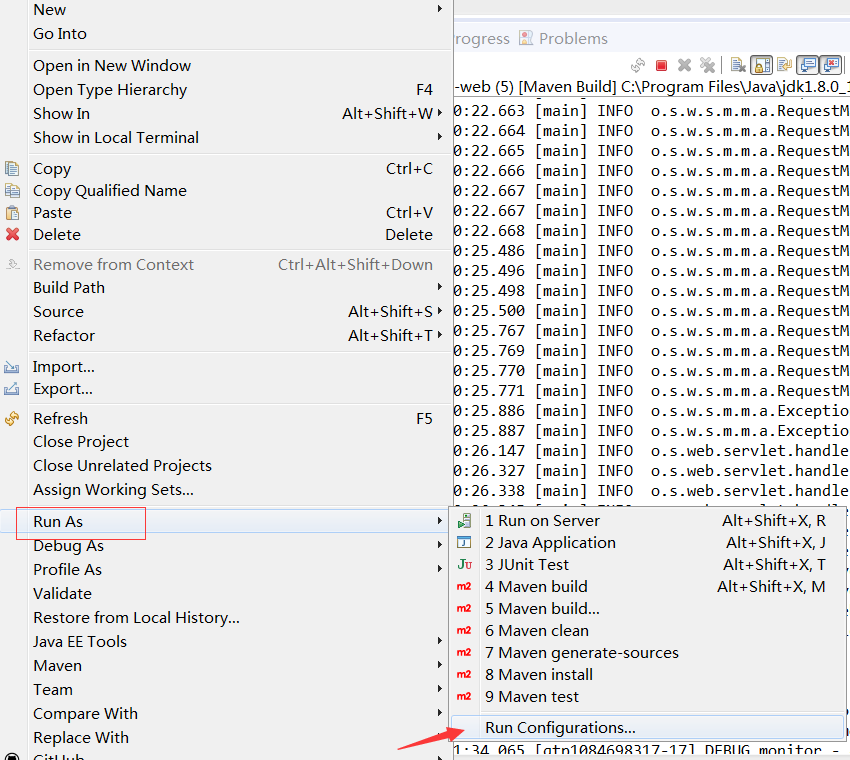Image resolution: width=850 pixels, height=760 pixels.
Task: Switch to the partly hidden Progress tab
Action: (482, 38)
